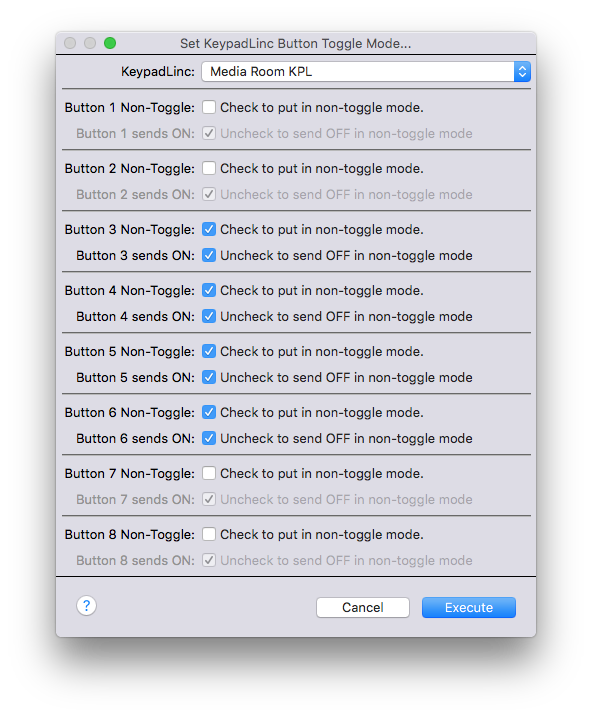Click the green zoom window button
592x717 pixels.
[110, 43]
